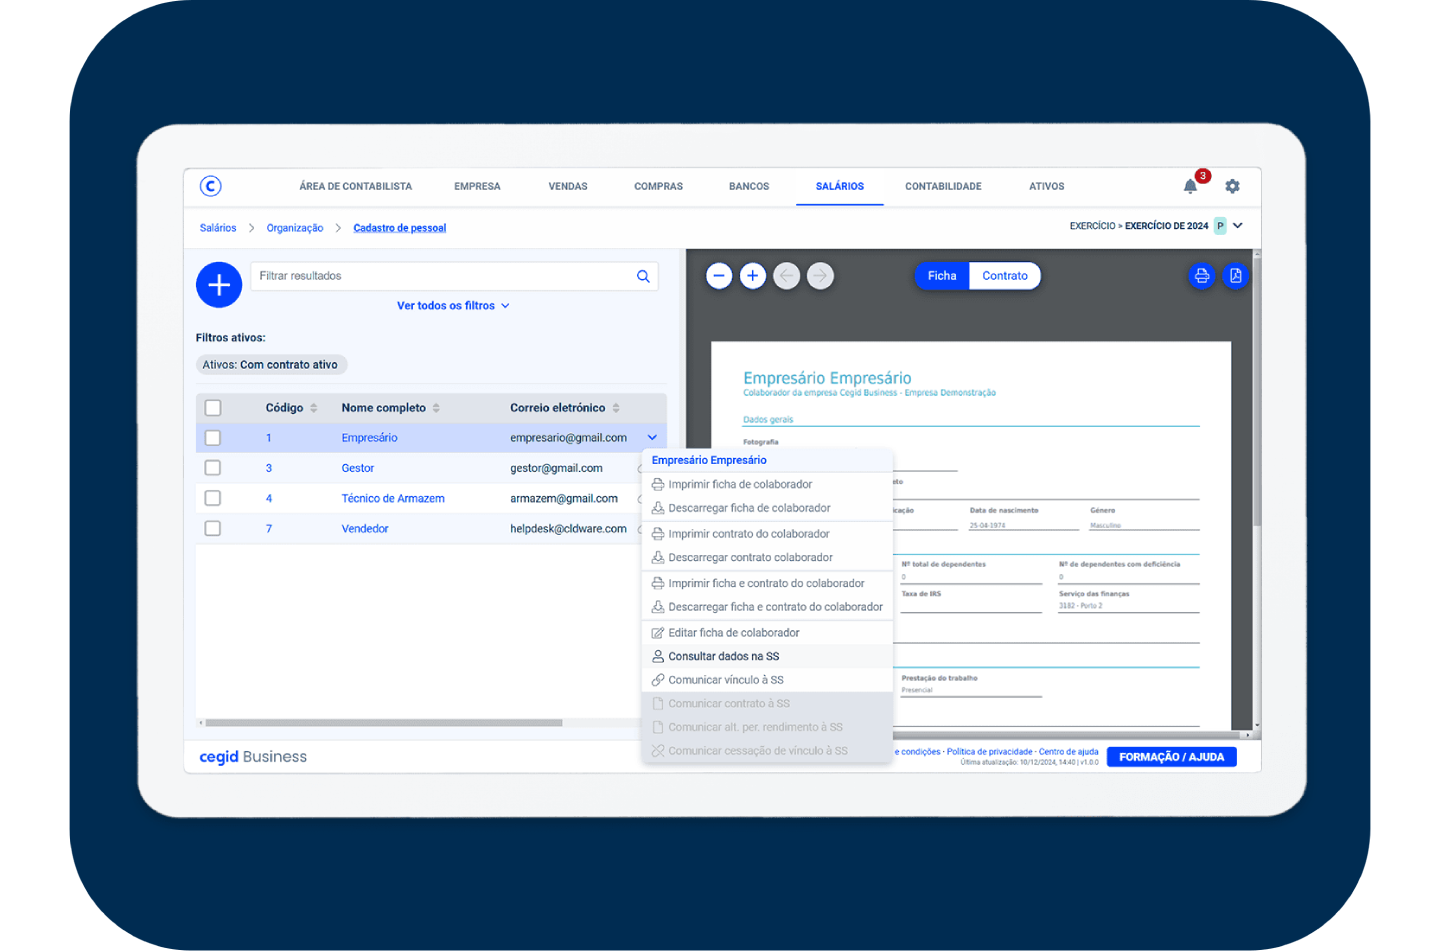Choose Consultar dados na SS in the menu

tap(723, 657)
